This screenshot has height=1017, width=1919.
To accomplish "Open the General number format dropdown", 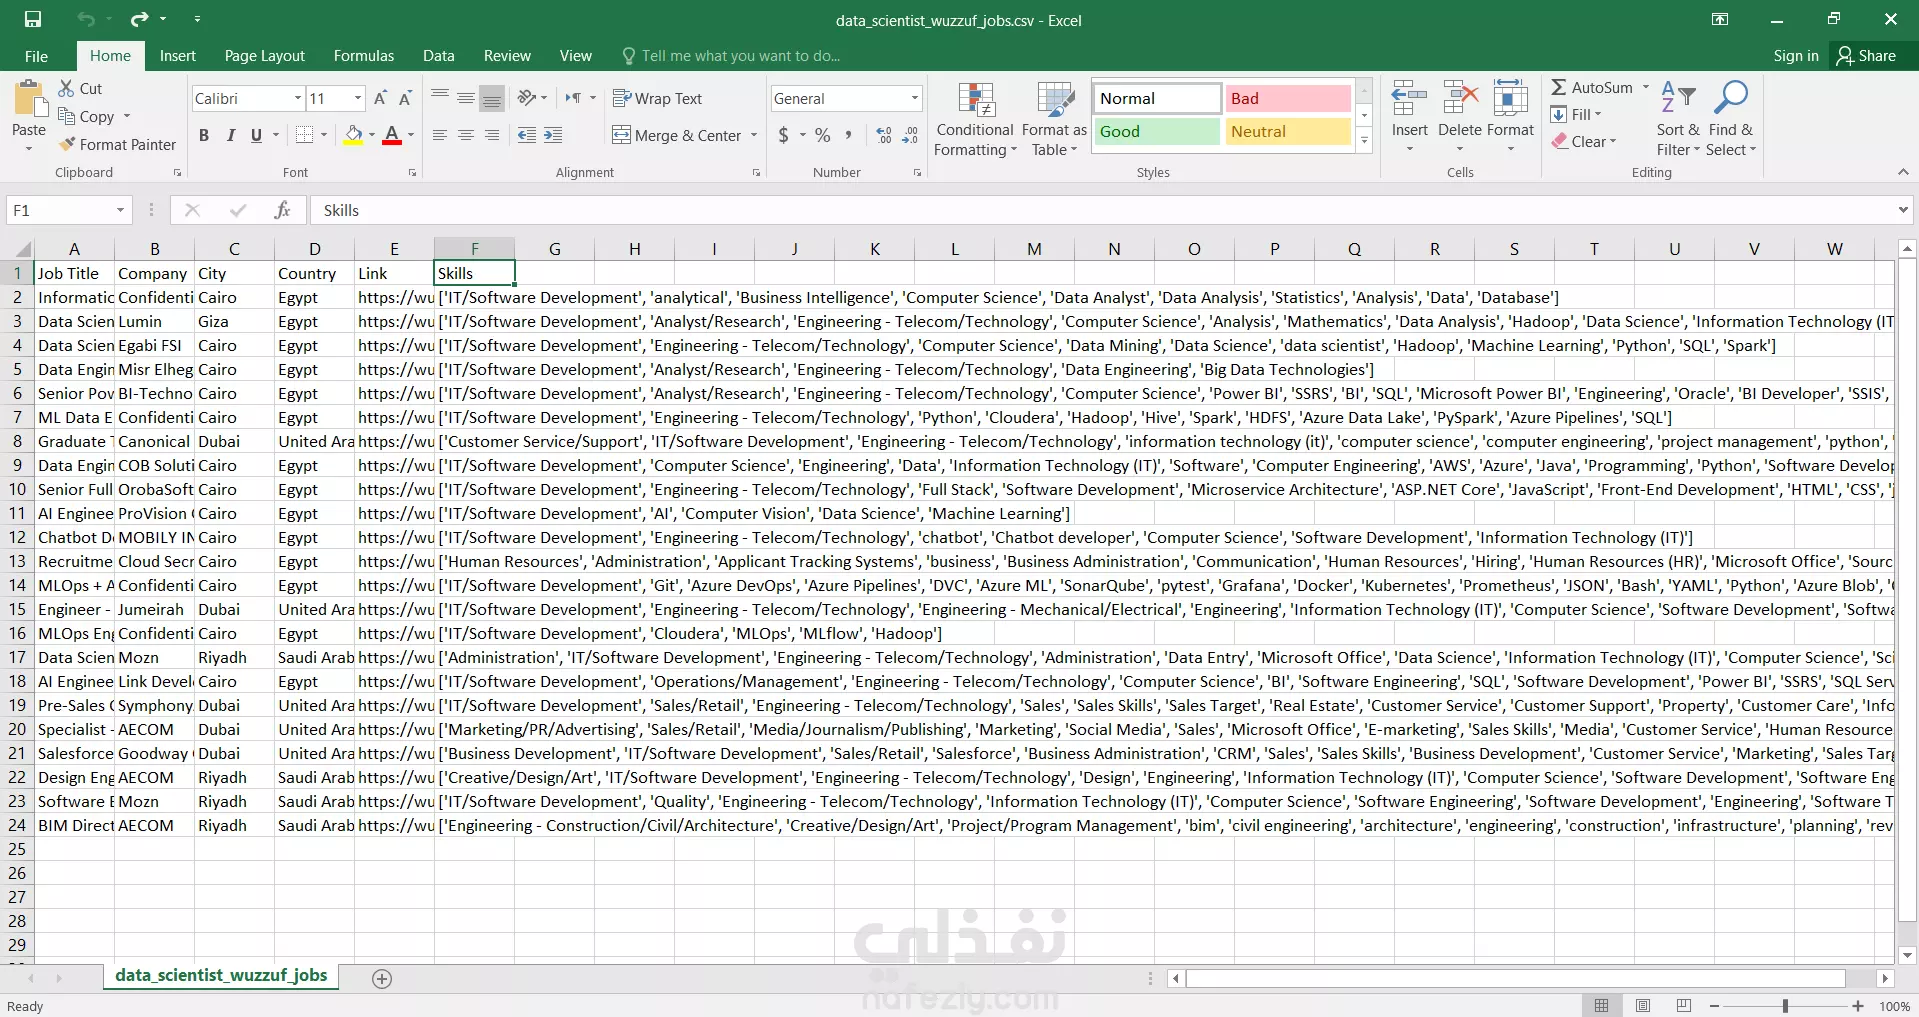I will pyautogui.click(x=914, y=98).
